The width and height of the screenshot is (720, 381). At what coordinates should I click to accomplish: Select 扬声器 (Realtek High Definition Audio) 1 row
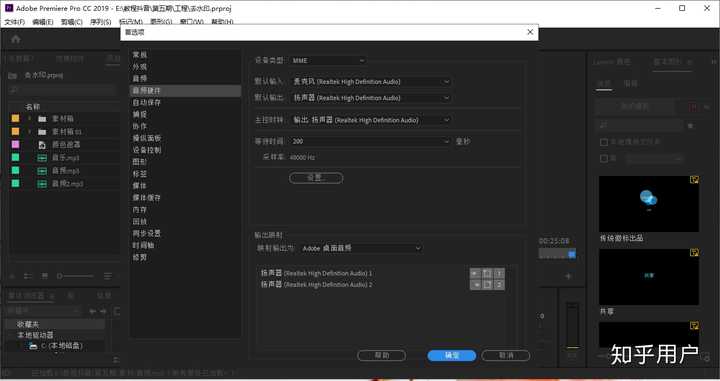pyautogui.click(x=316, y=273)
